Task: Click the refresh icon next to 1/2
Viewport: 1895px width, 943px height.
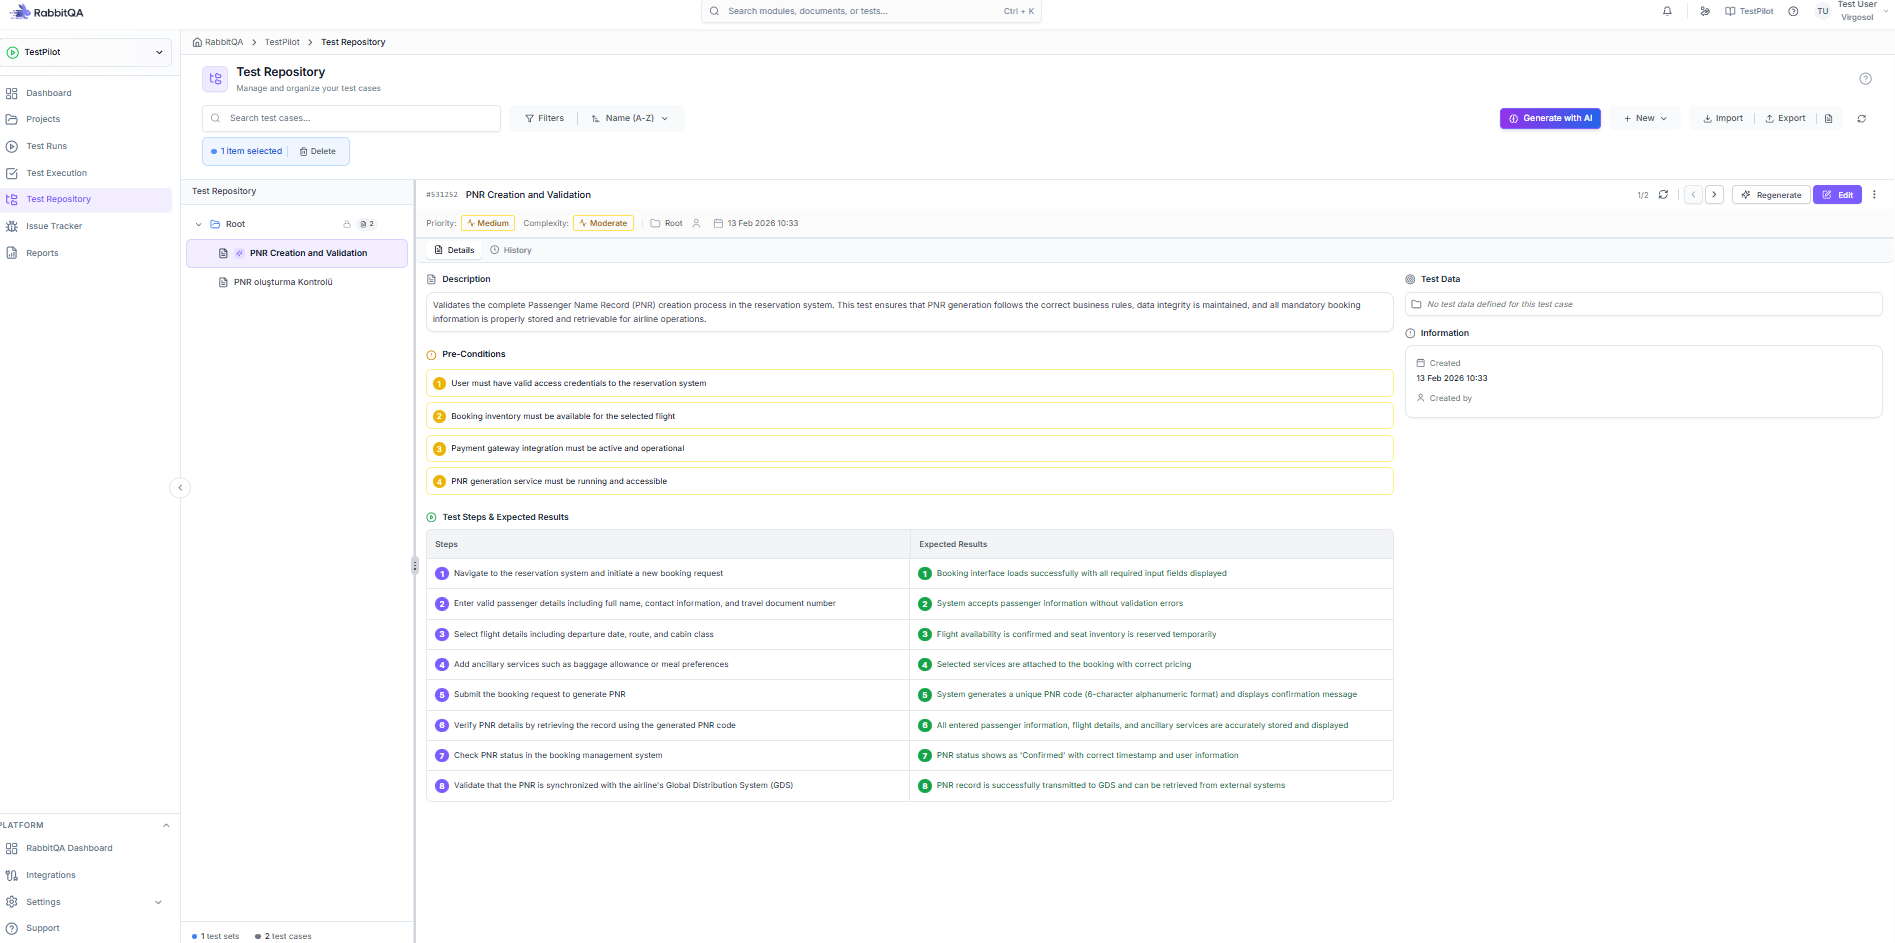Action: [1663, 195]
